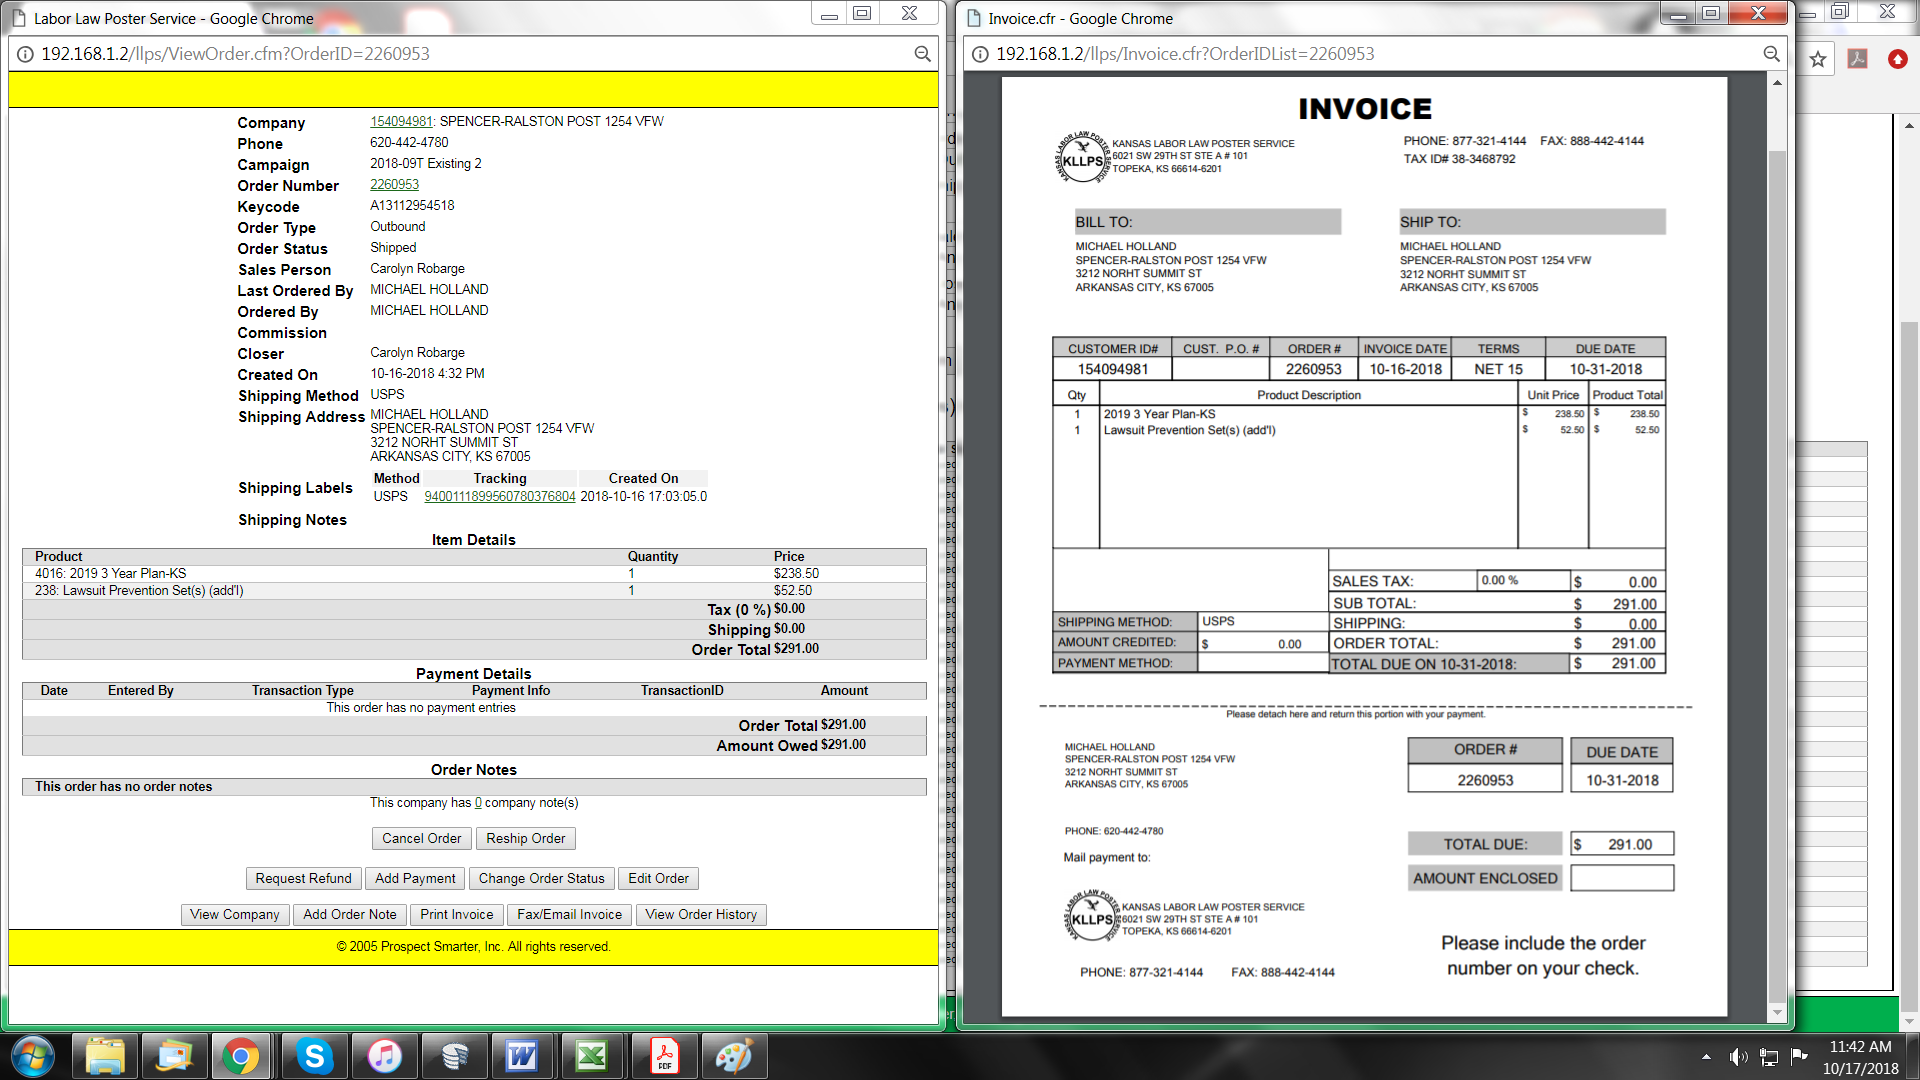Open Skype from the taskbar

click(314, 1056)
